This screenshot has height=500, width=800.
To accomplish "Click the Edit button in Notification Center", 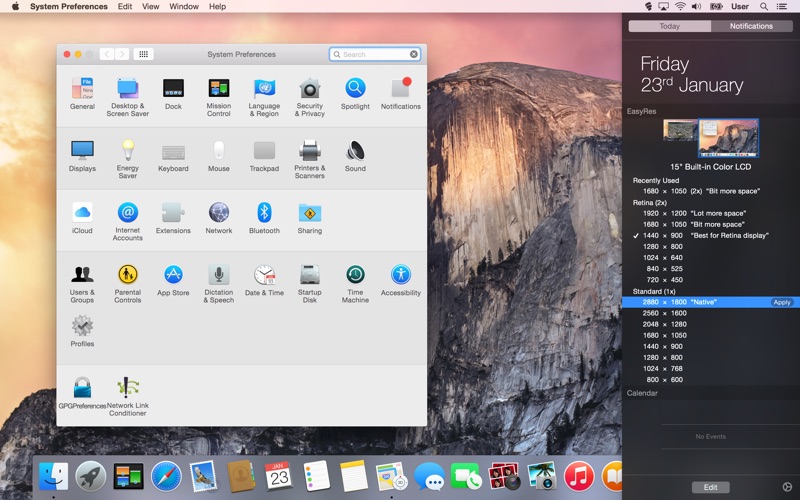I will tap(710, 487).
